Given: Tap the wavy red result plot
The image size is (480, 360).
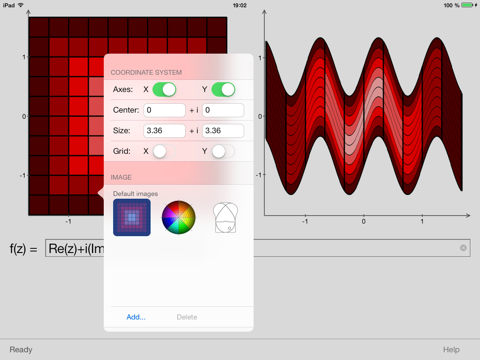Looking at the screenshot, I should [364, 116].
